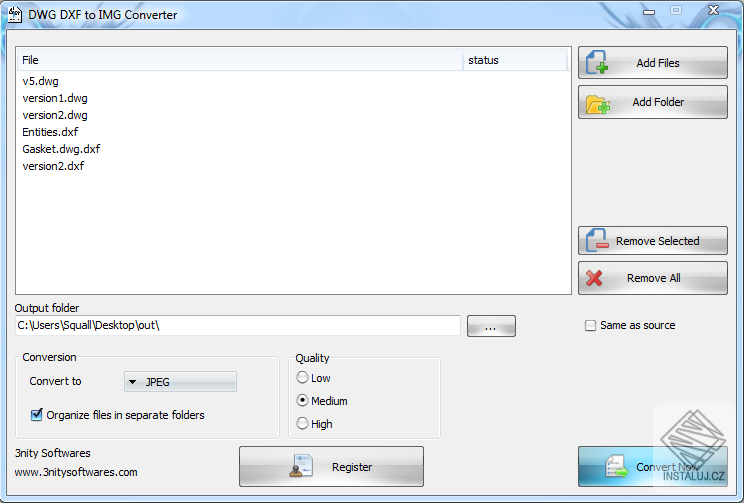This screenshot has height=503, width=744.
Task: Click the Remove All button label
Action: coord(653,278)
